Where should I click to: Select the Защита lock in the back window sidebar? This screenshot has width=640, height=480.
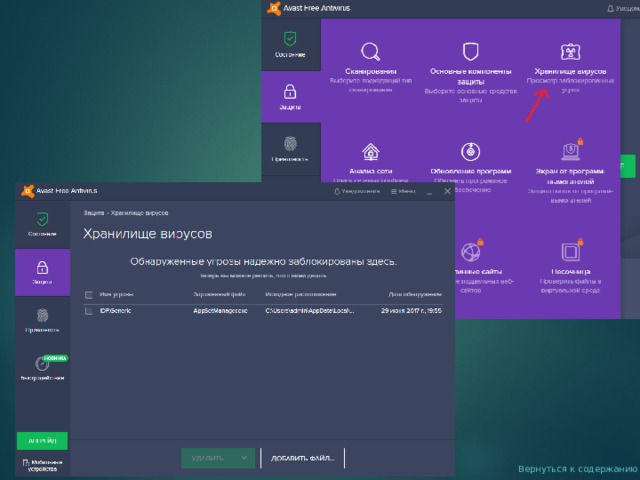[290, 97]
